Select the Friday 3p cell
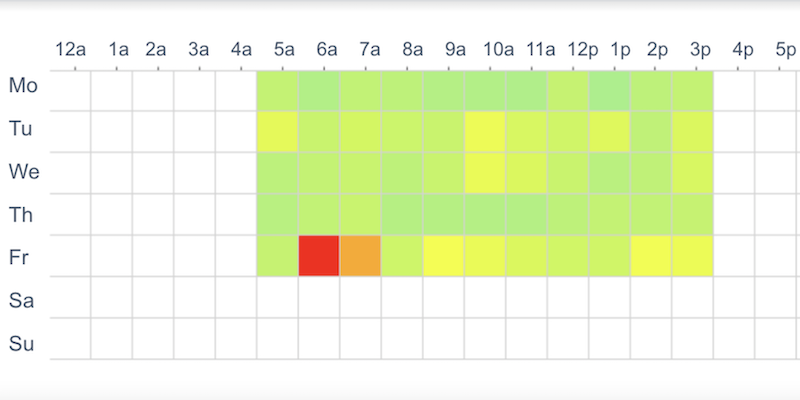 click(693, 256)
